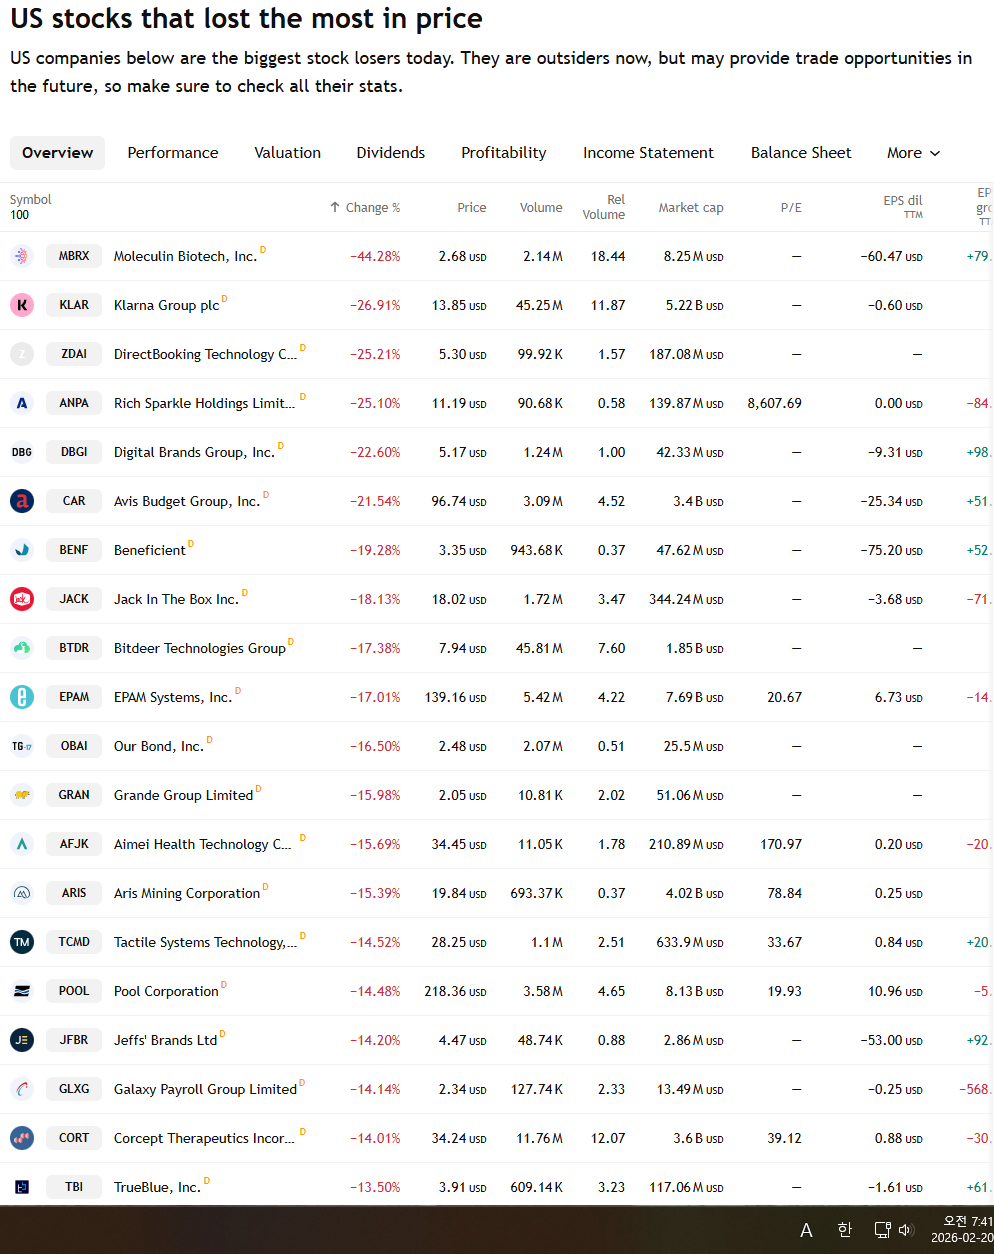Open the Grande Group Limited name link

click(184, 795)
